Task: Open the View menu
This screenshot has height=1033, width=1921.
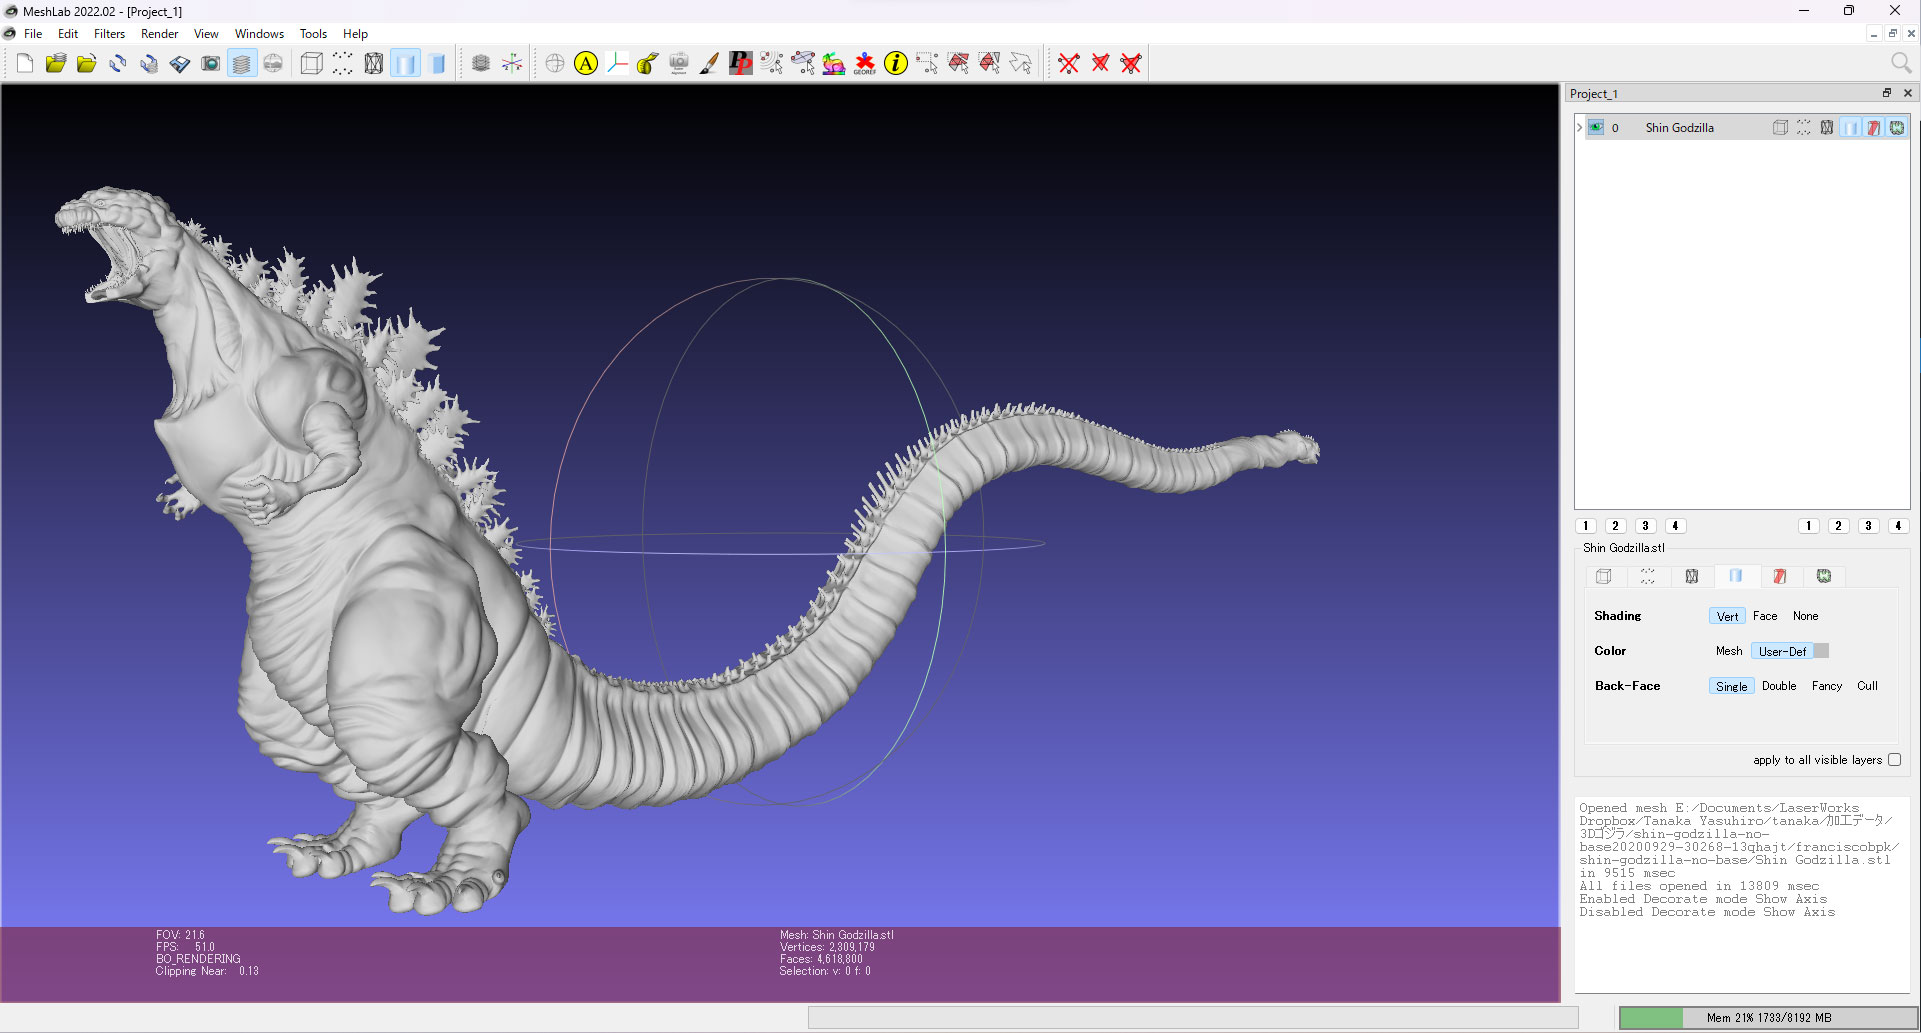Action: (206, 34)
